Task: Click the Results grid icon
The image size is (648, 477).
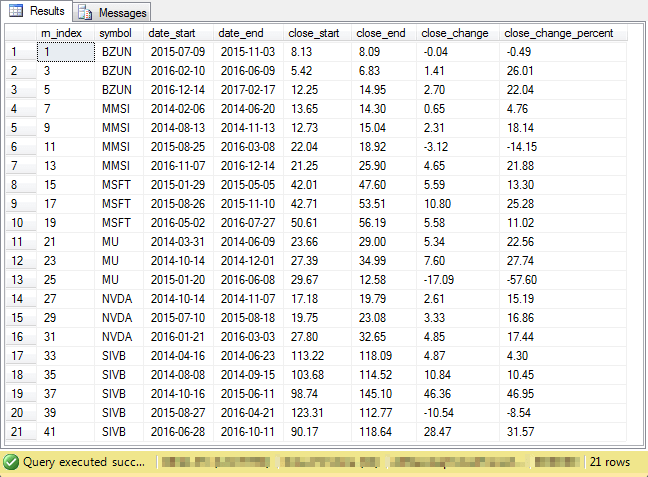Action: [16, 11]
